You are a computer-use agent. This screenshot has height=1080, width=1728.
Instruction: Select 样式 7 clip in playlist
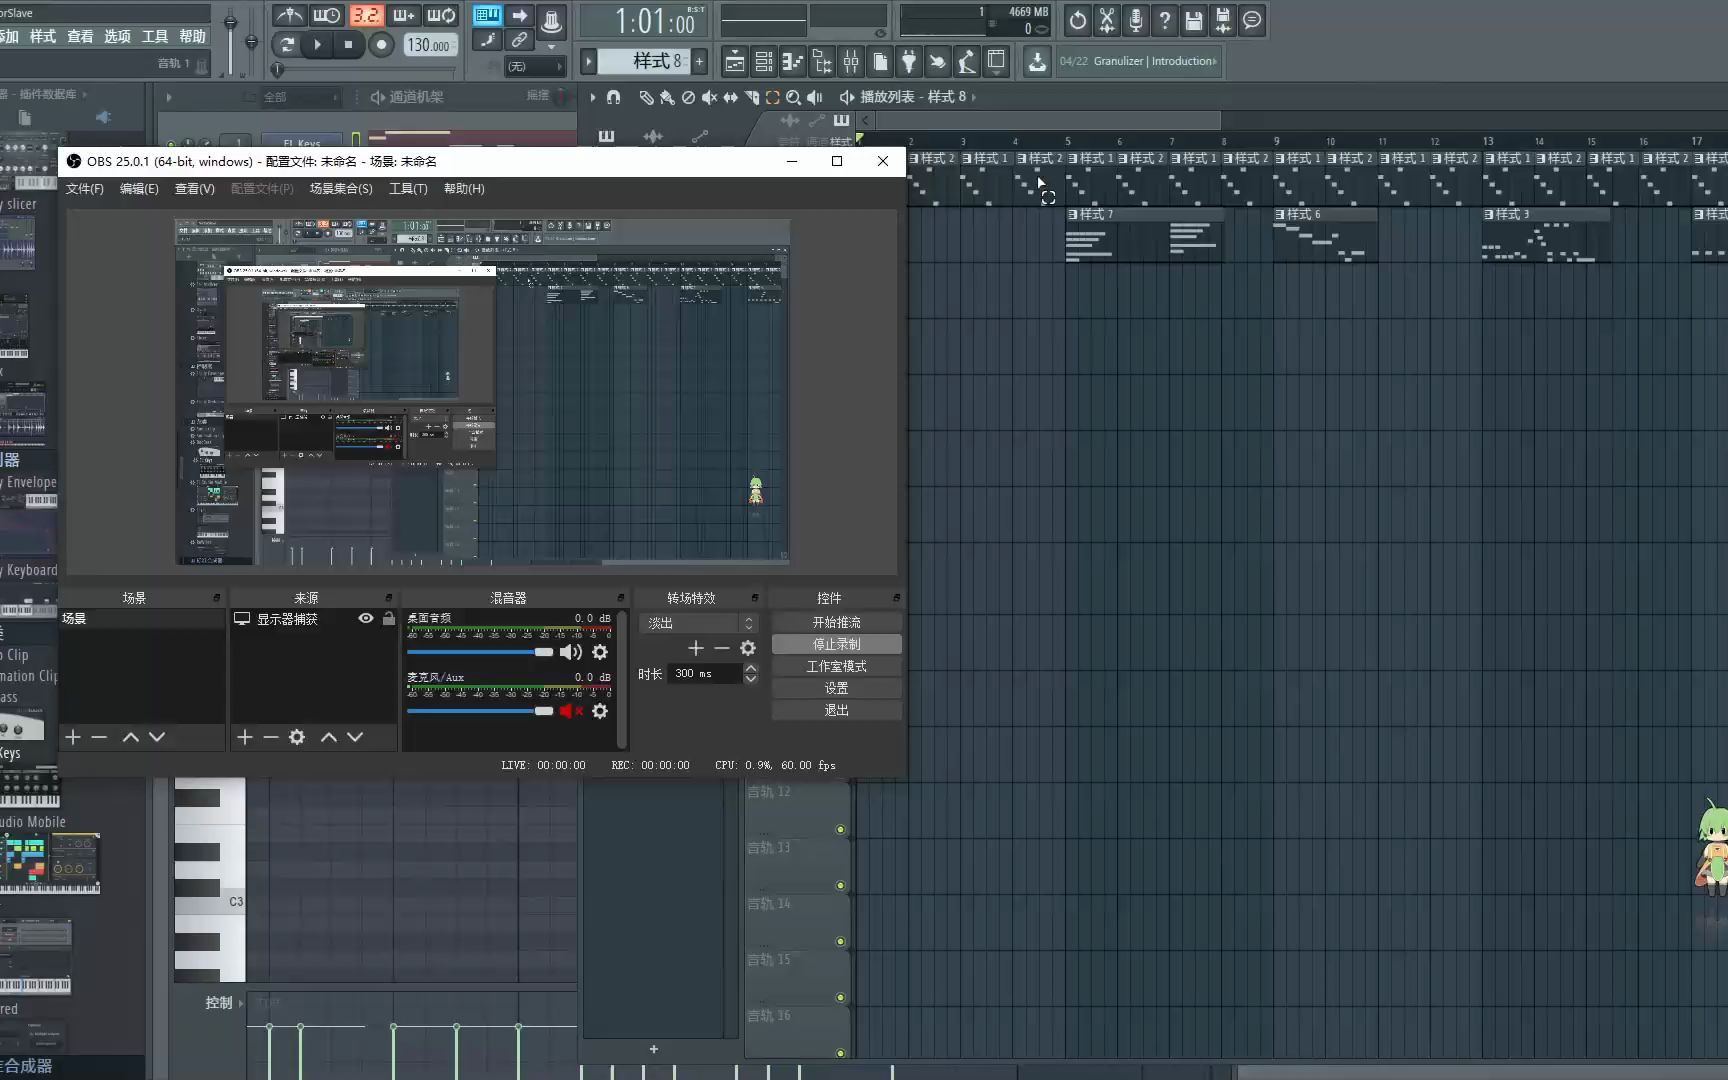1144,235
